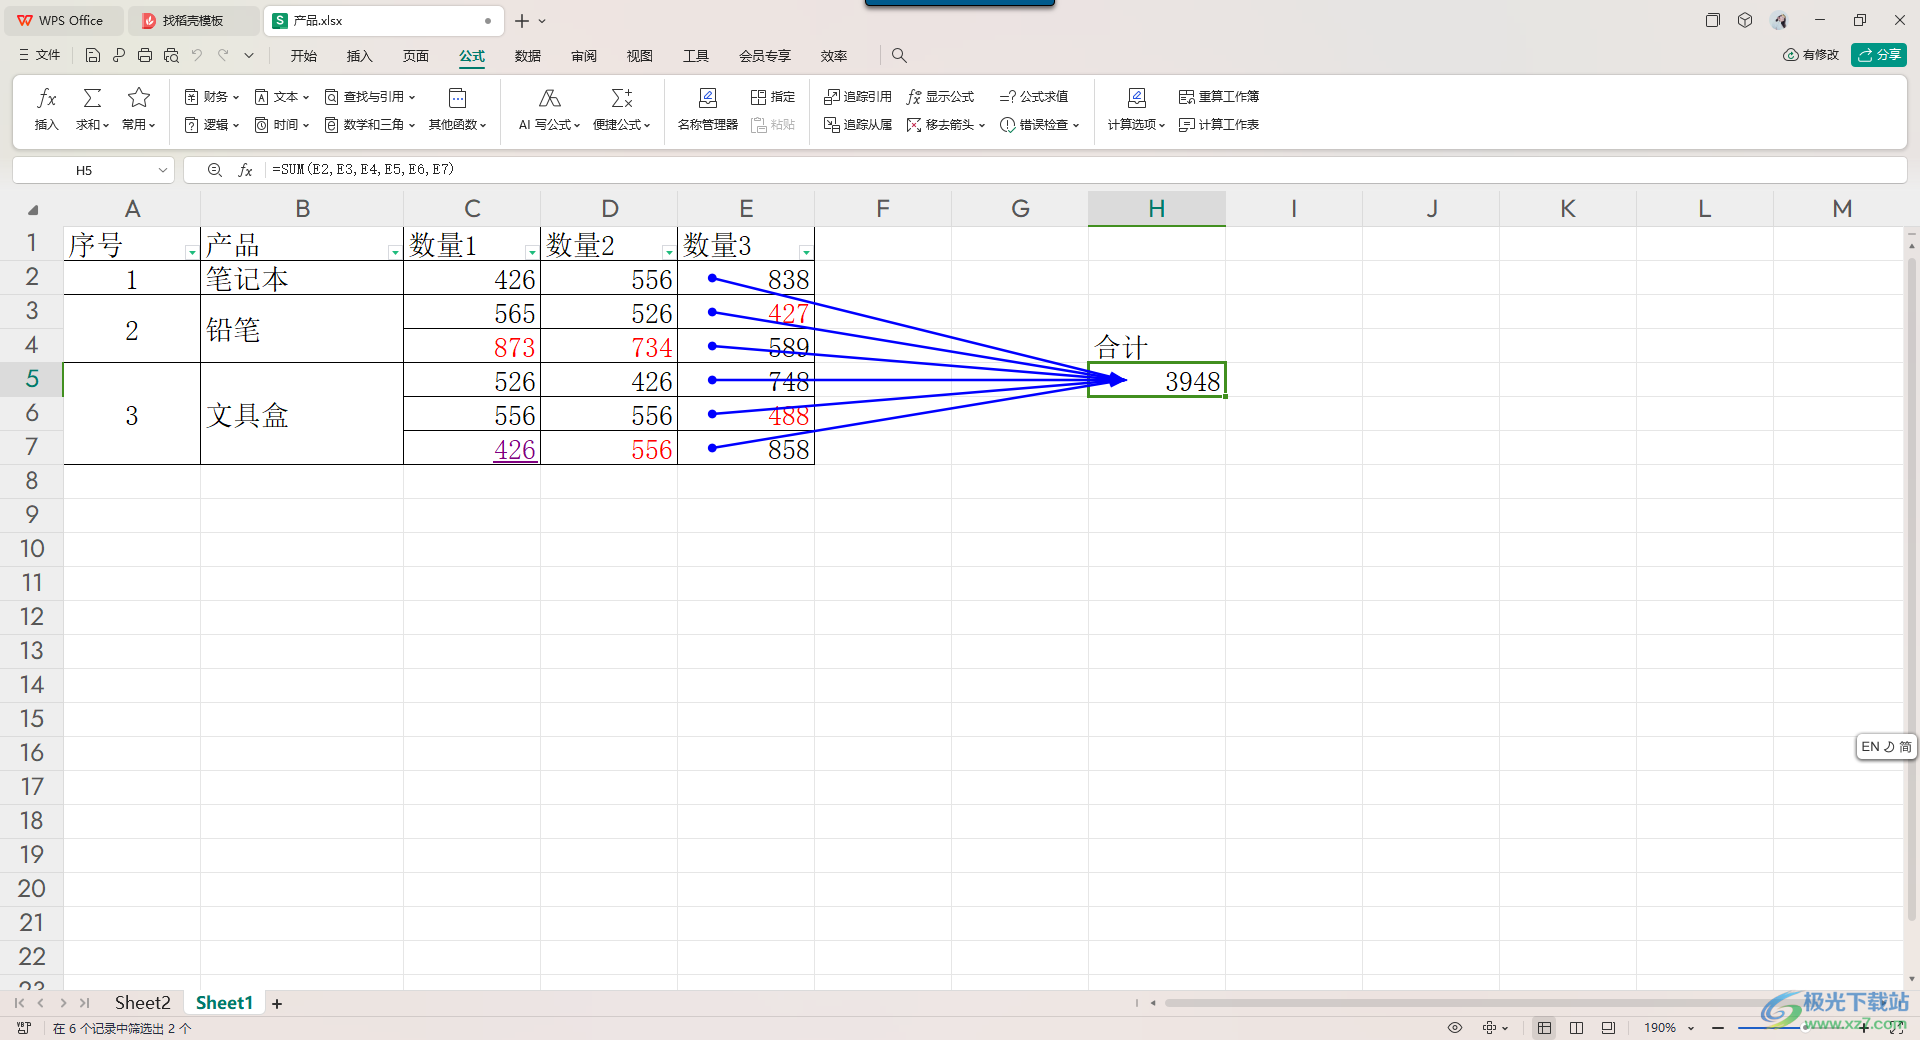Open the filter dropdown on 数量3 header

coord(806,252)
